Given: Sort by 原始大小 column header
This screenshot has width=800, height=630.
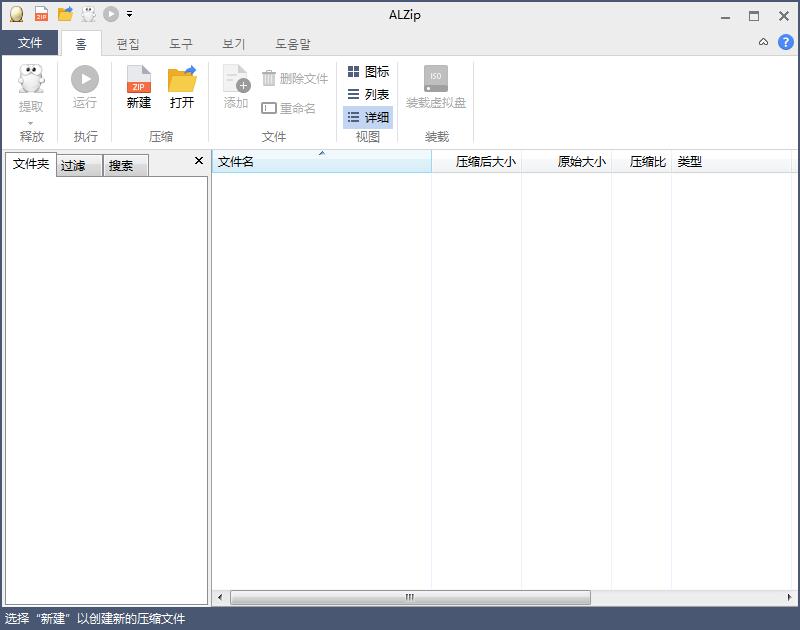Looking at the screenshot, I should [566, 162].
